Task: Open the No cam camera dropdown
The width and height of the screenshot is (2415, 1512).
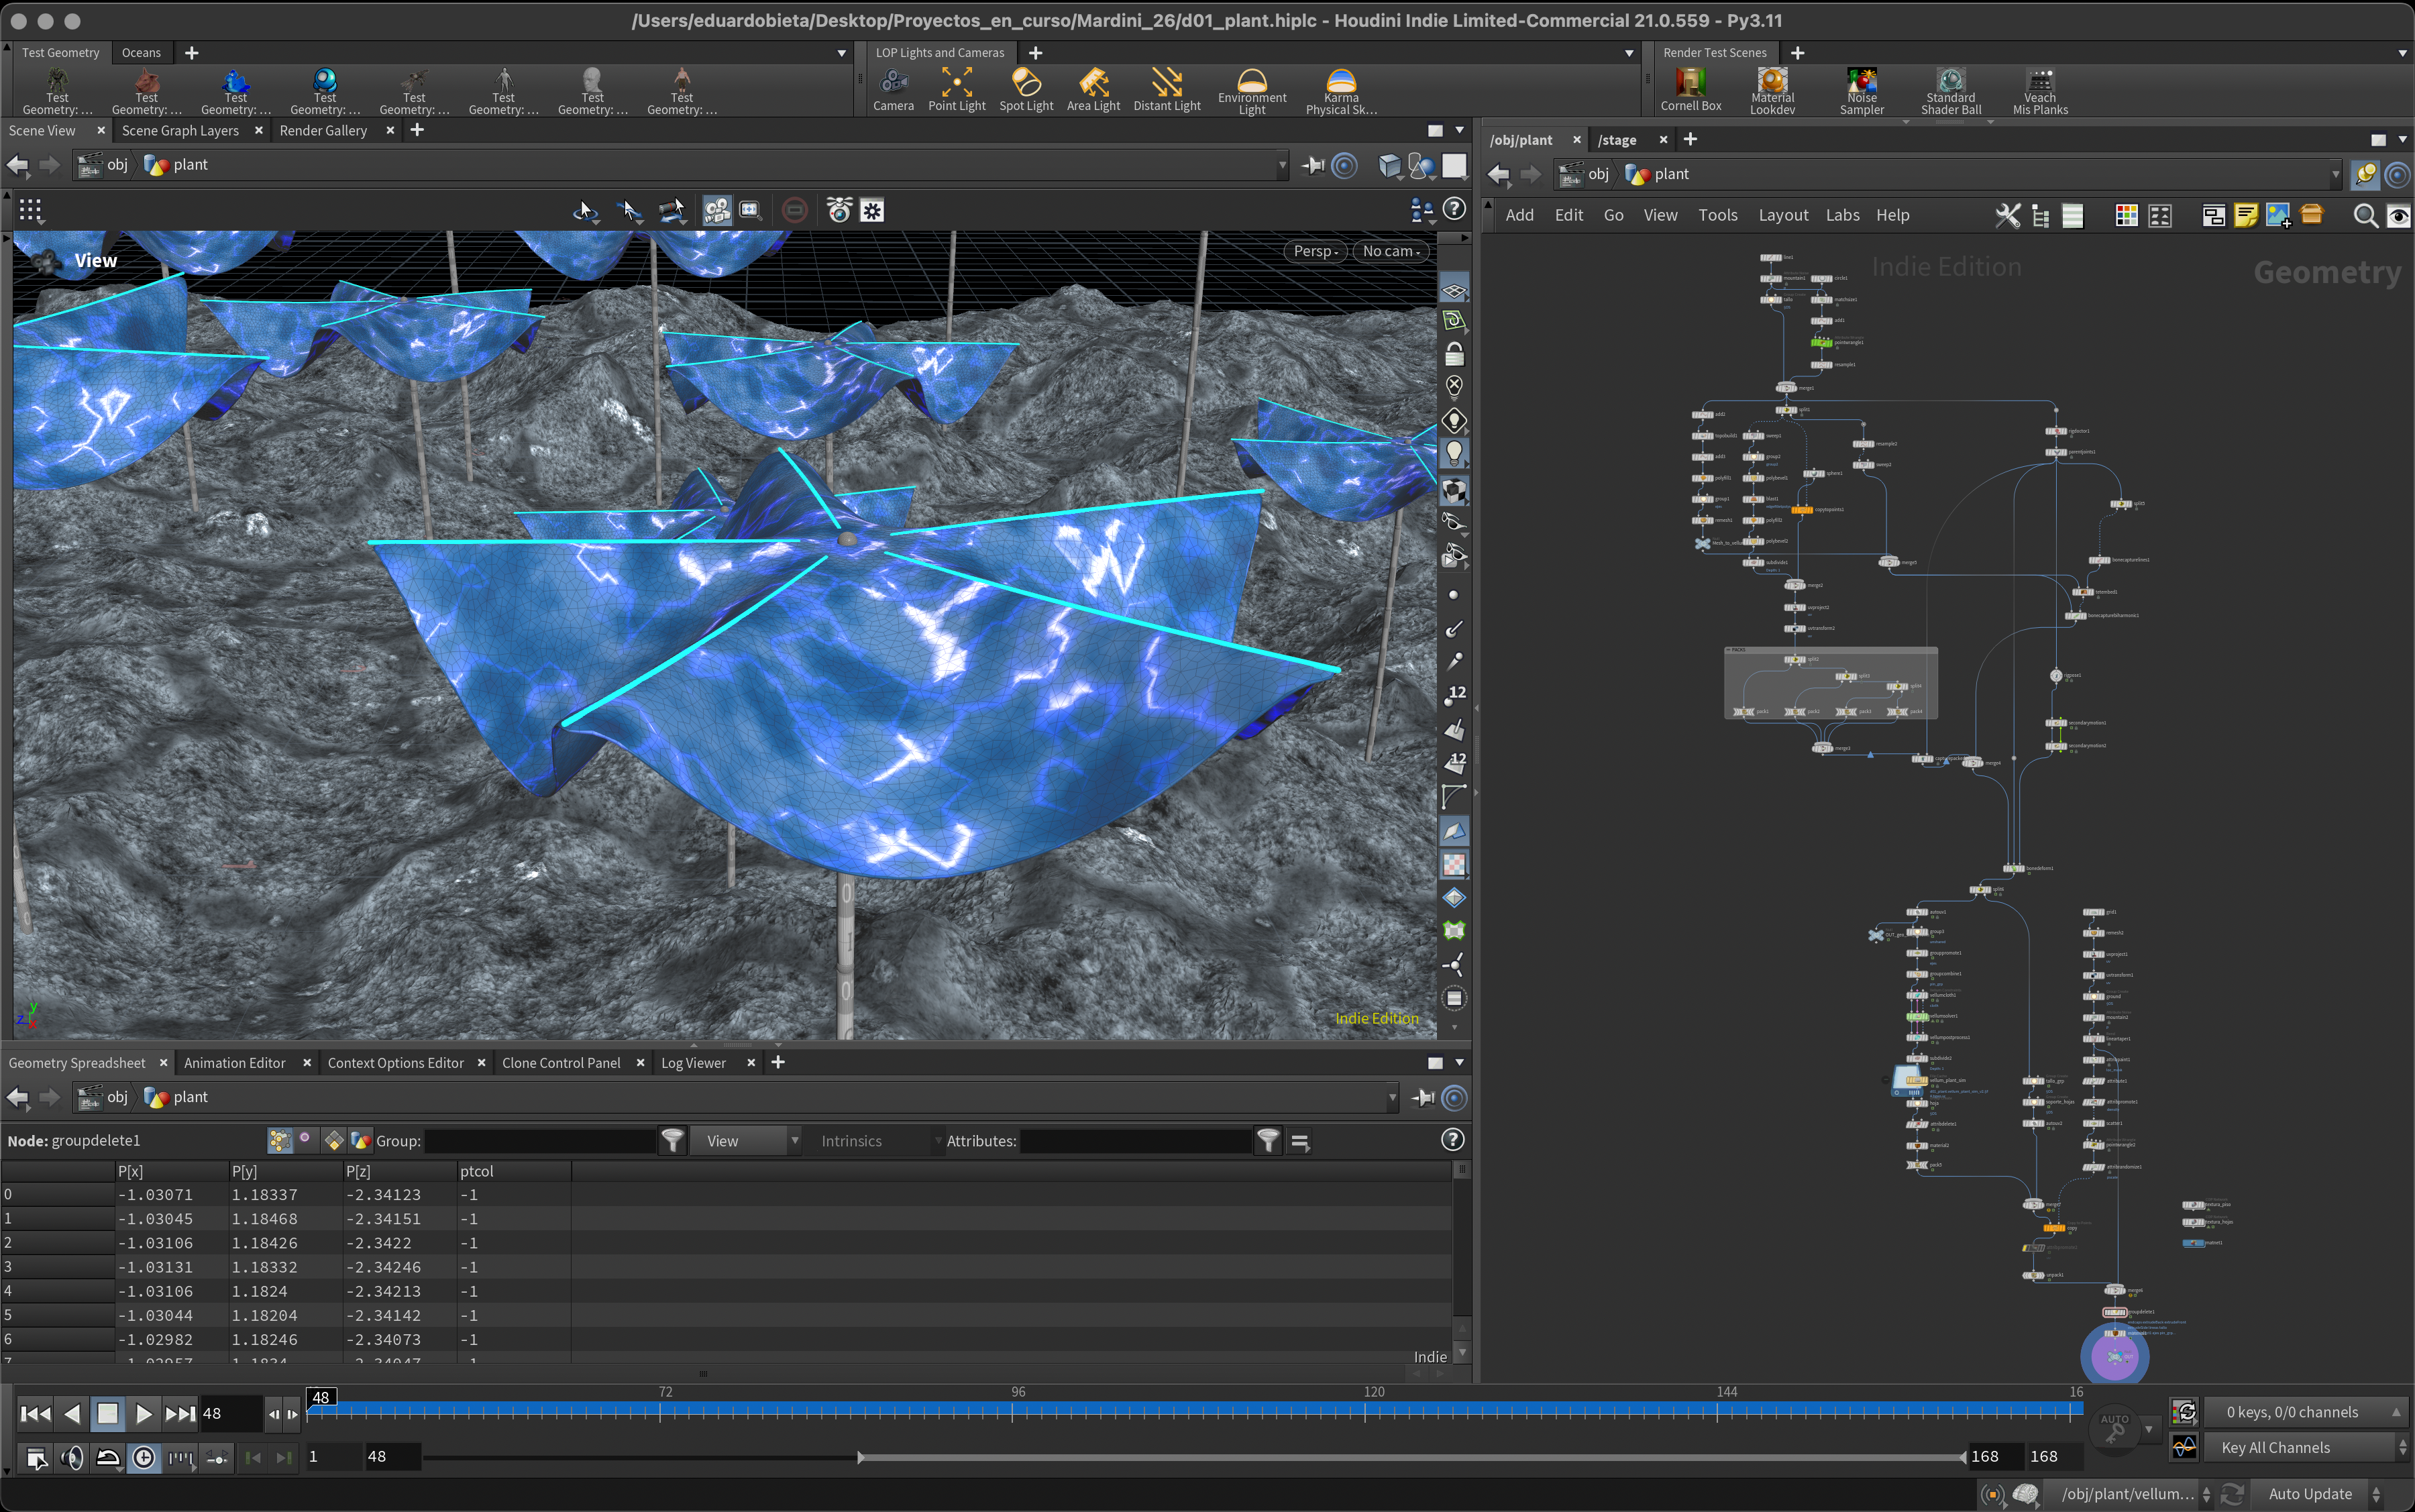Action: [x=1390, y=251]
